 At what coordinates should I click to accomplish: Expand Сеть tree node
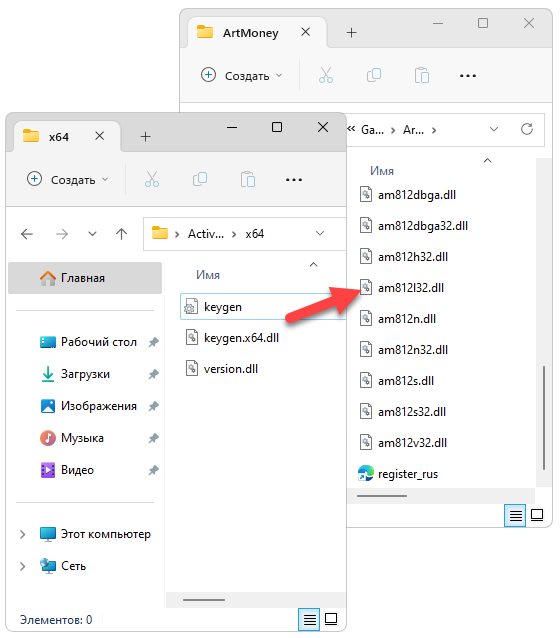[x=22, y=566]
